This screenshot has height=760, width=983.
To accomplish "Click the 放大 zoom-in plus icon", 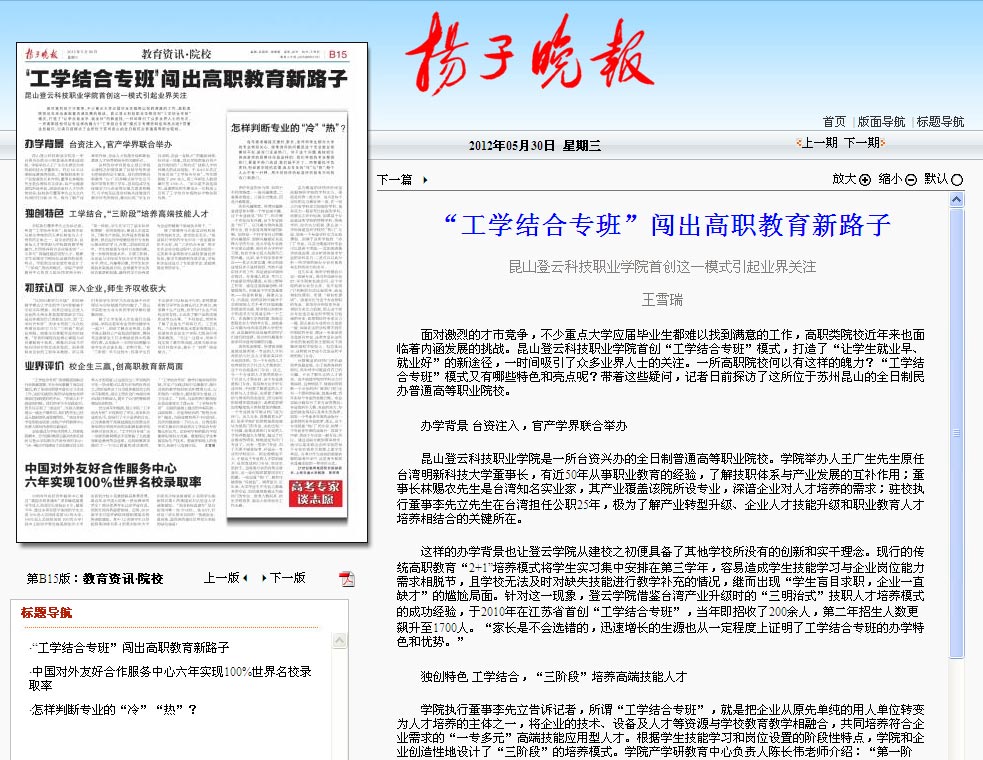I will point(865,180).
